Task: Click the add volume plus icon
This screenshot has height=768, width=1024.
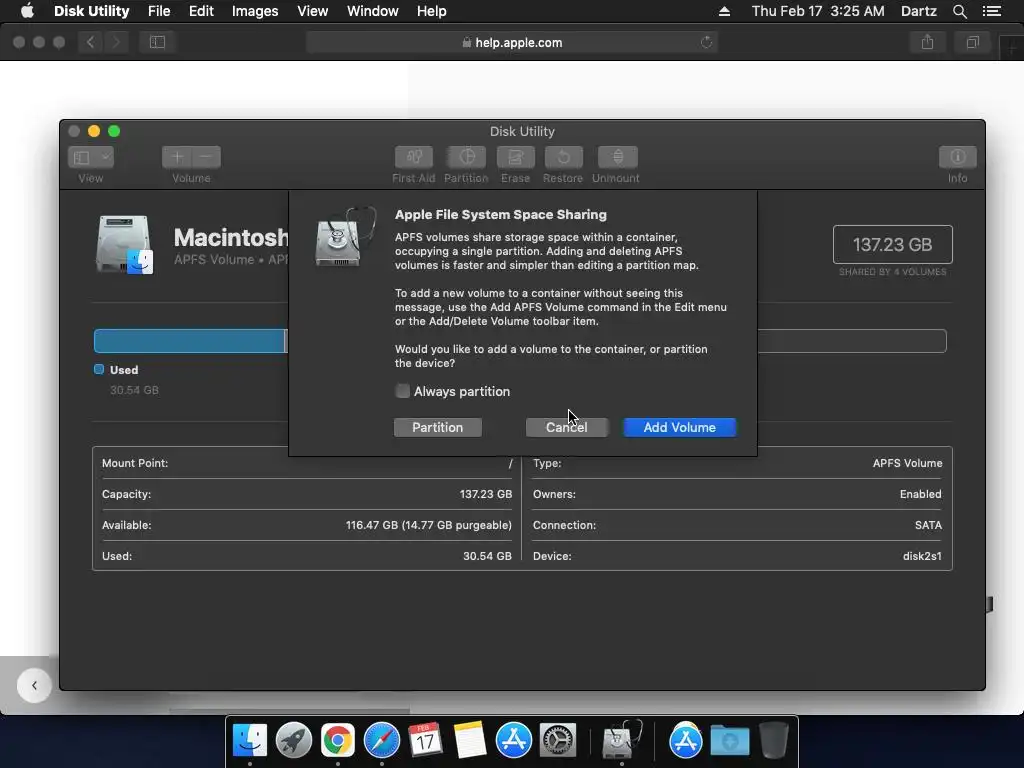Action: [x=176, y=157]
